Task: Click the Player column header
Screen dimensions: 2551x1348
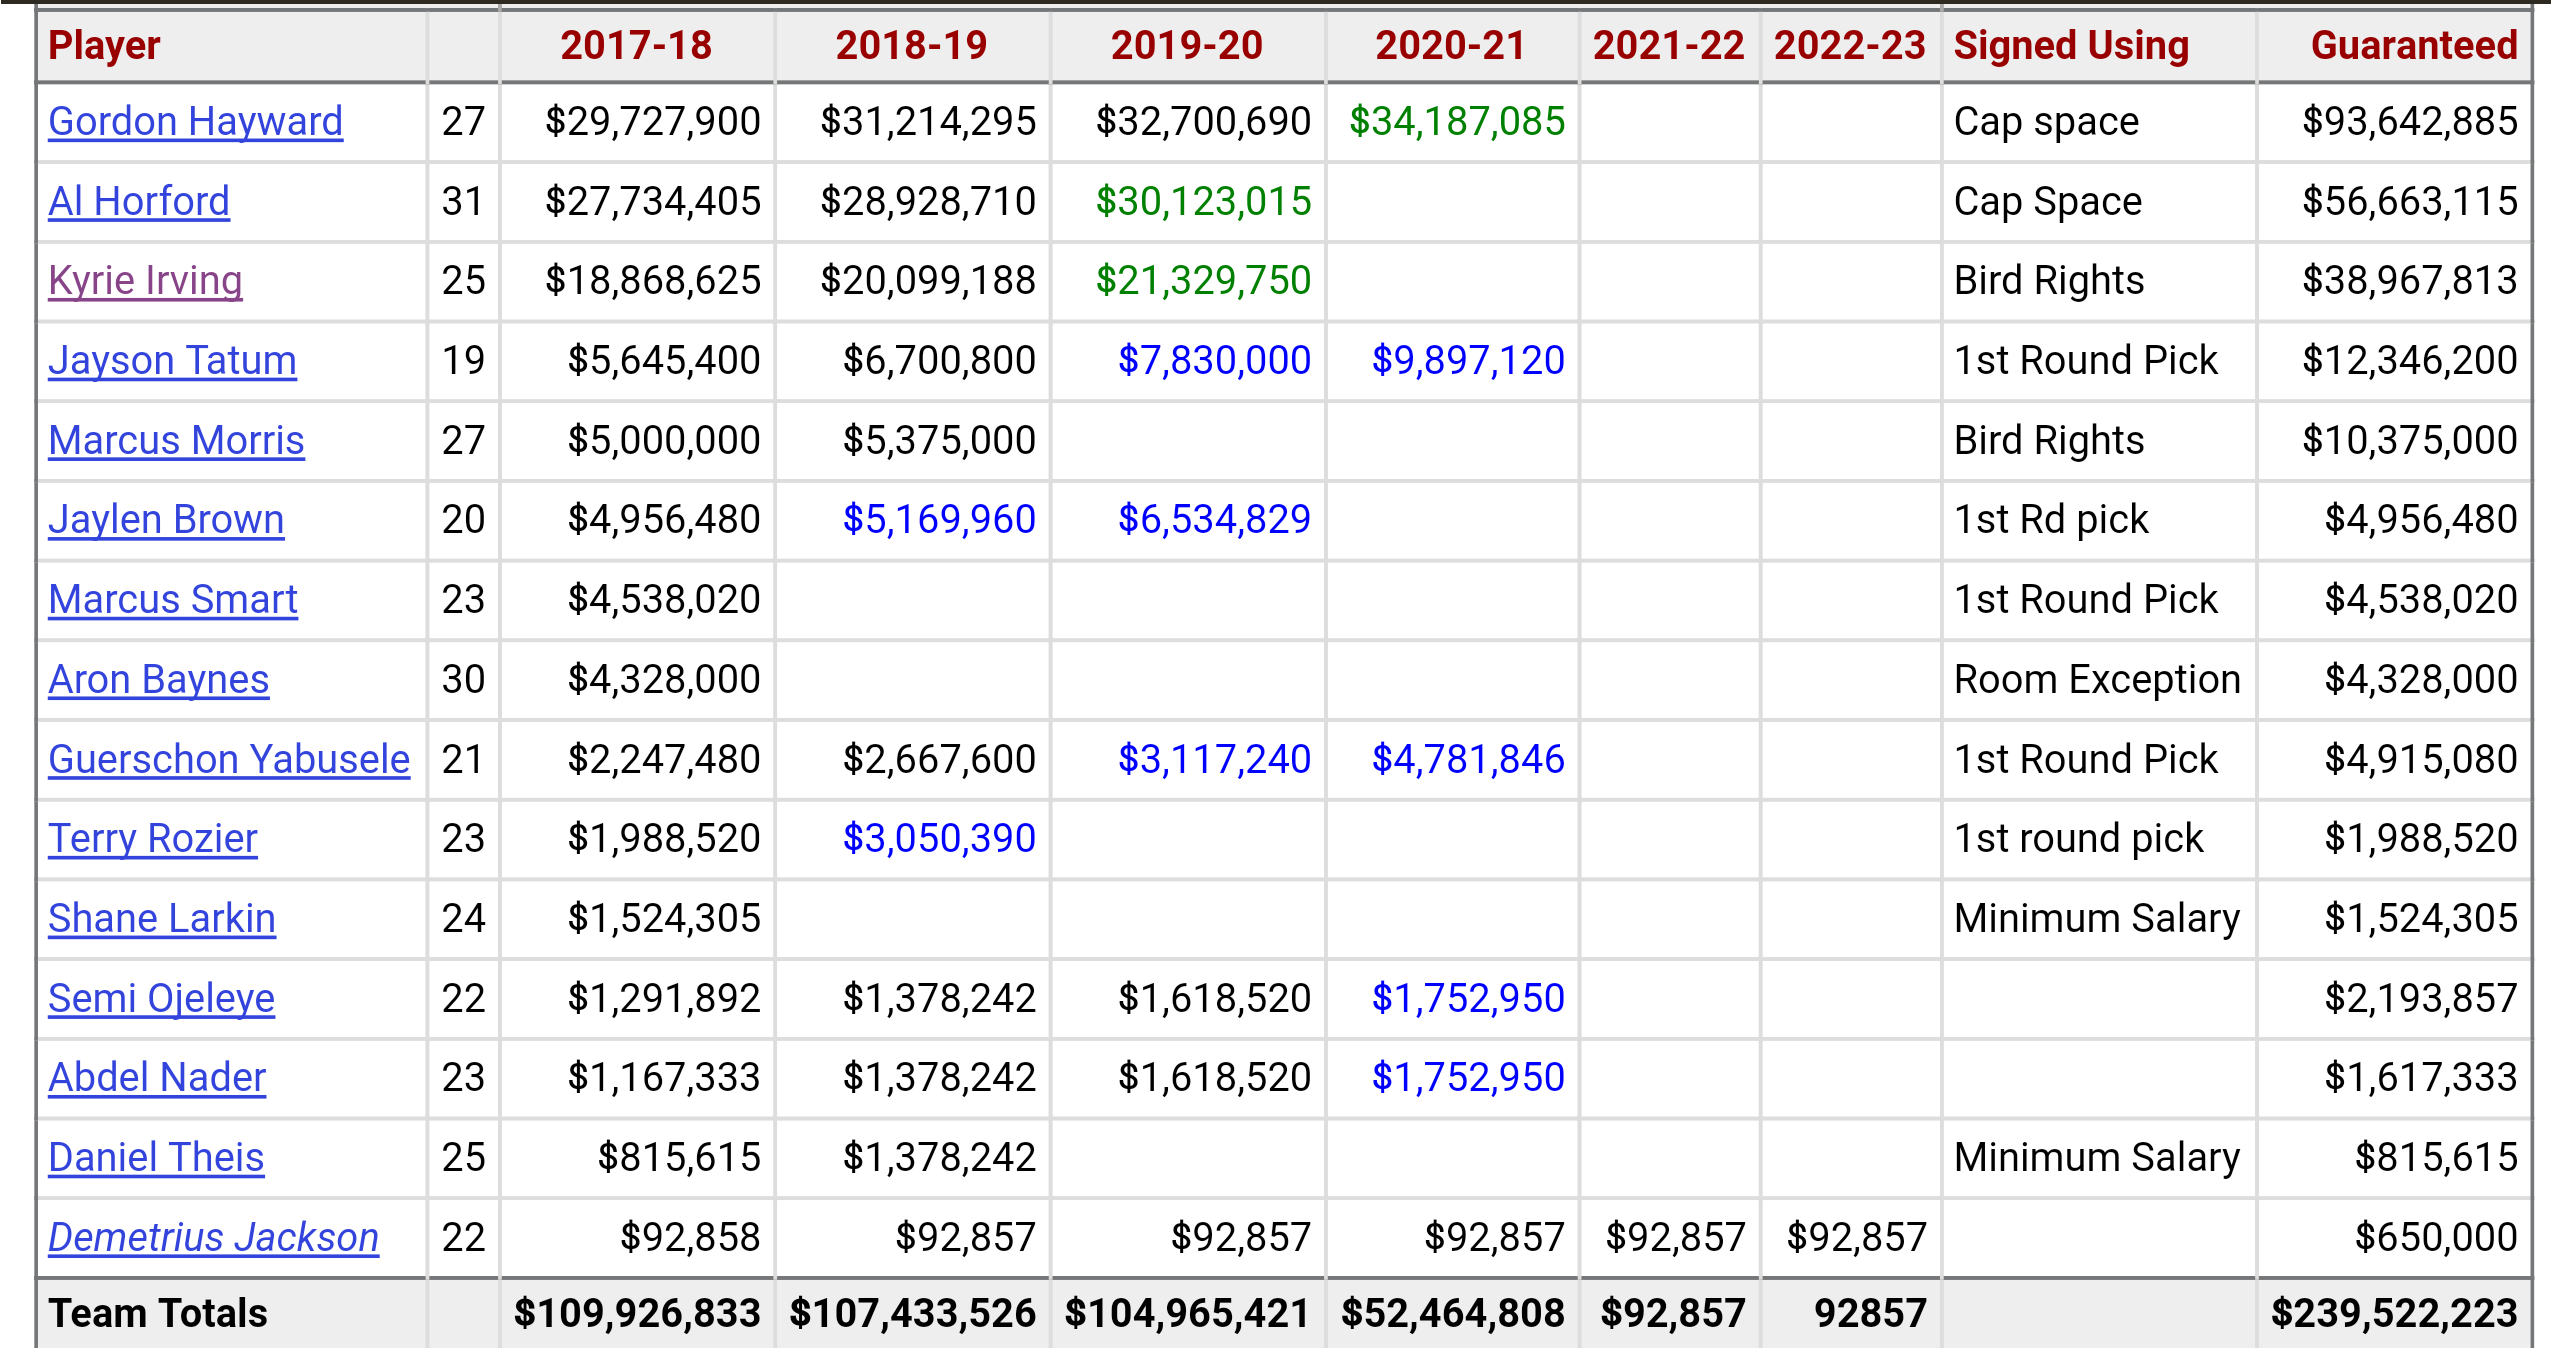Action: coord(104,46)
